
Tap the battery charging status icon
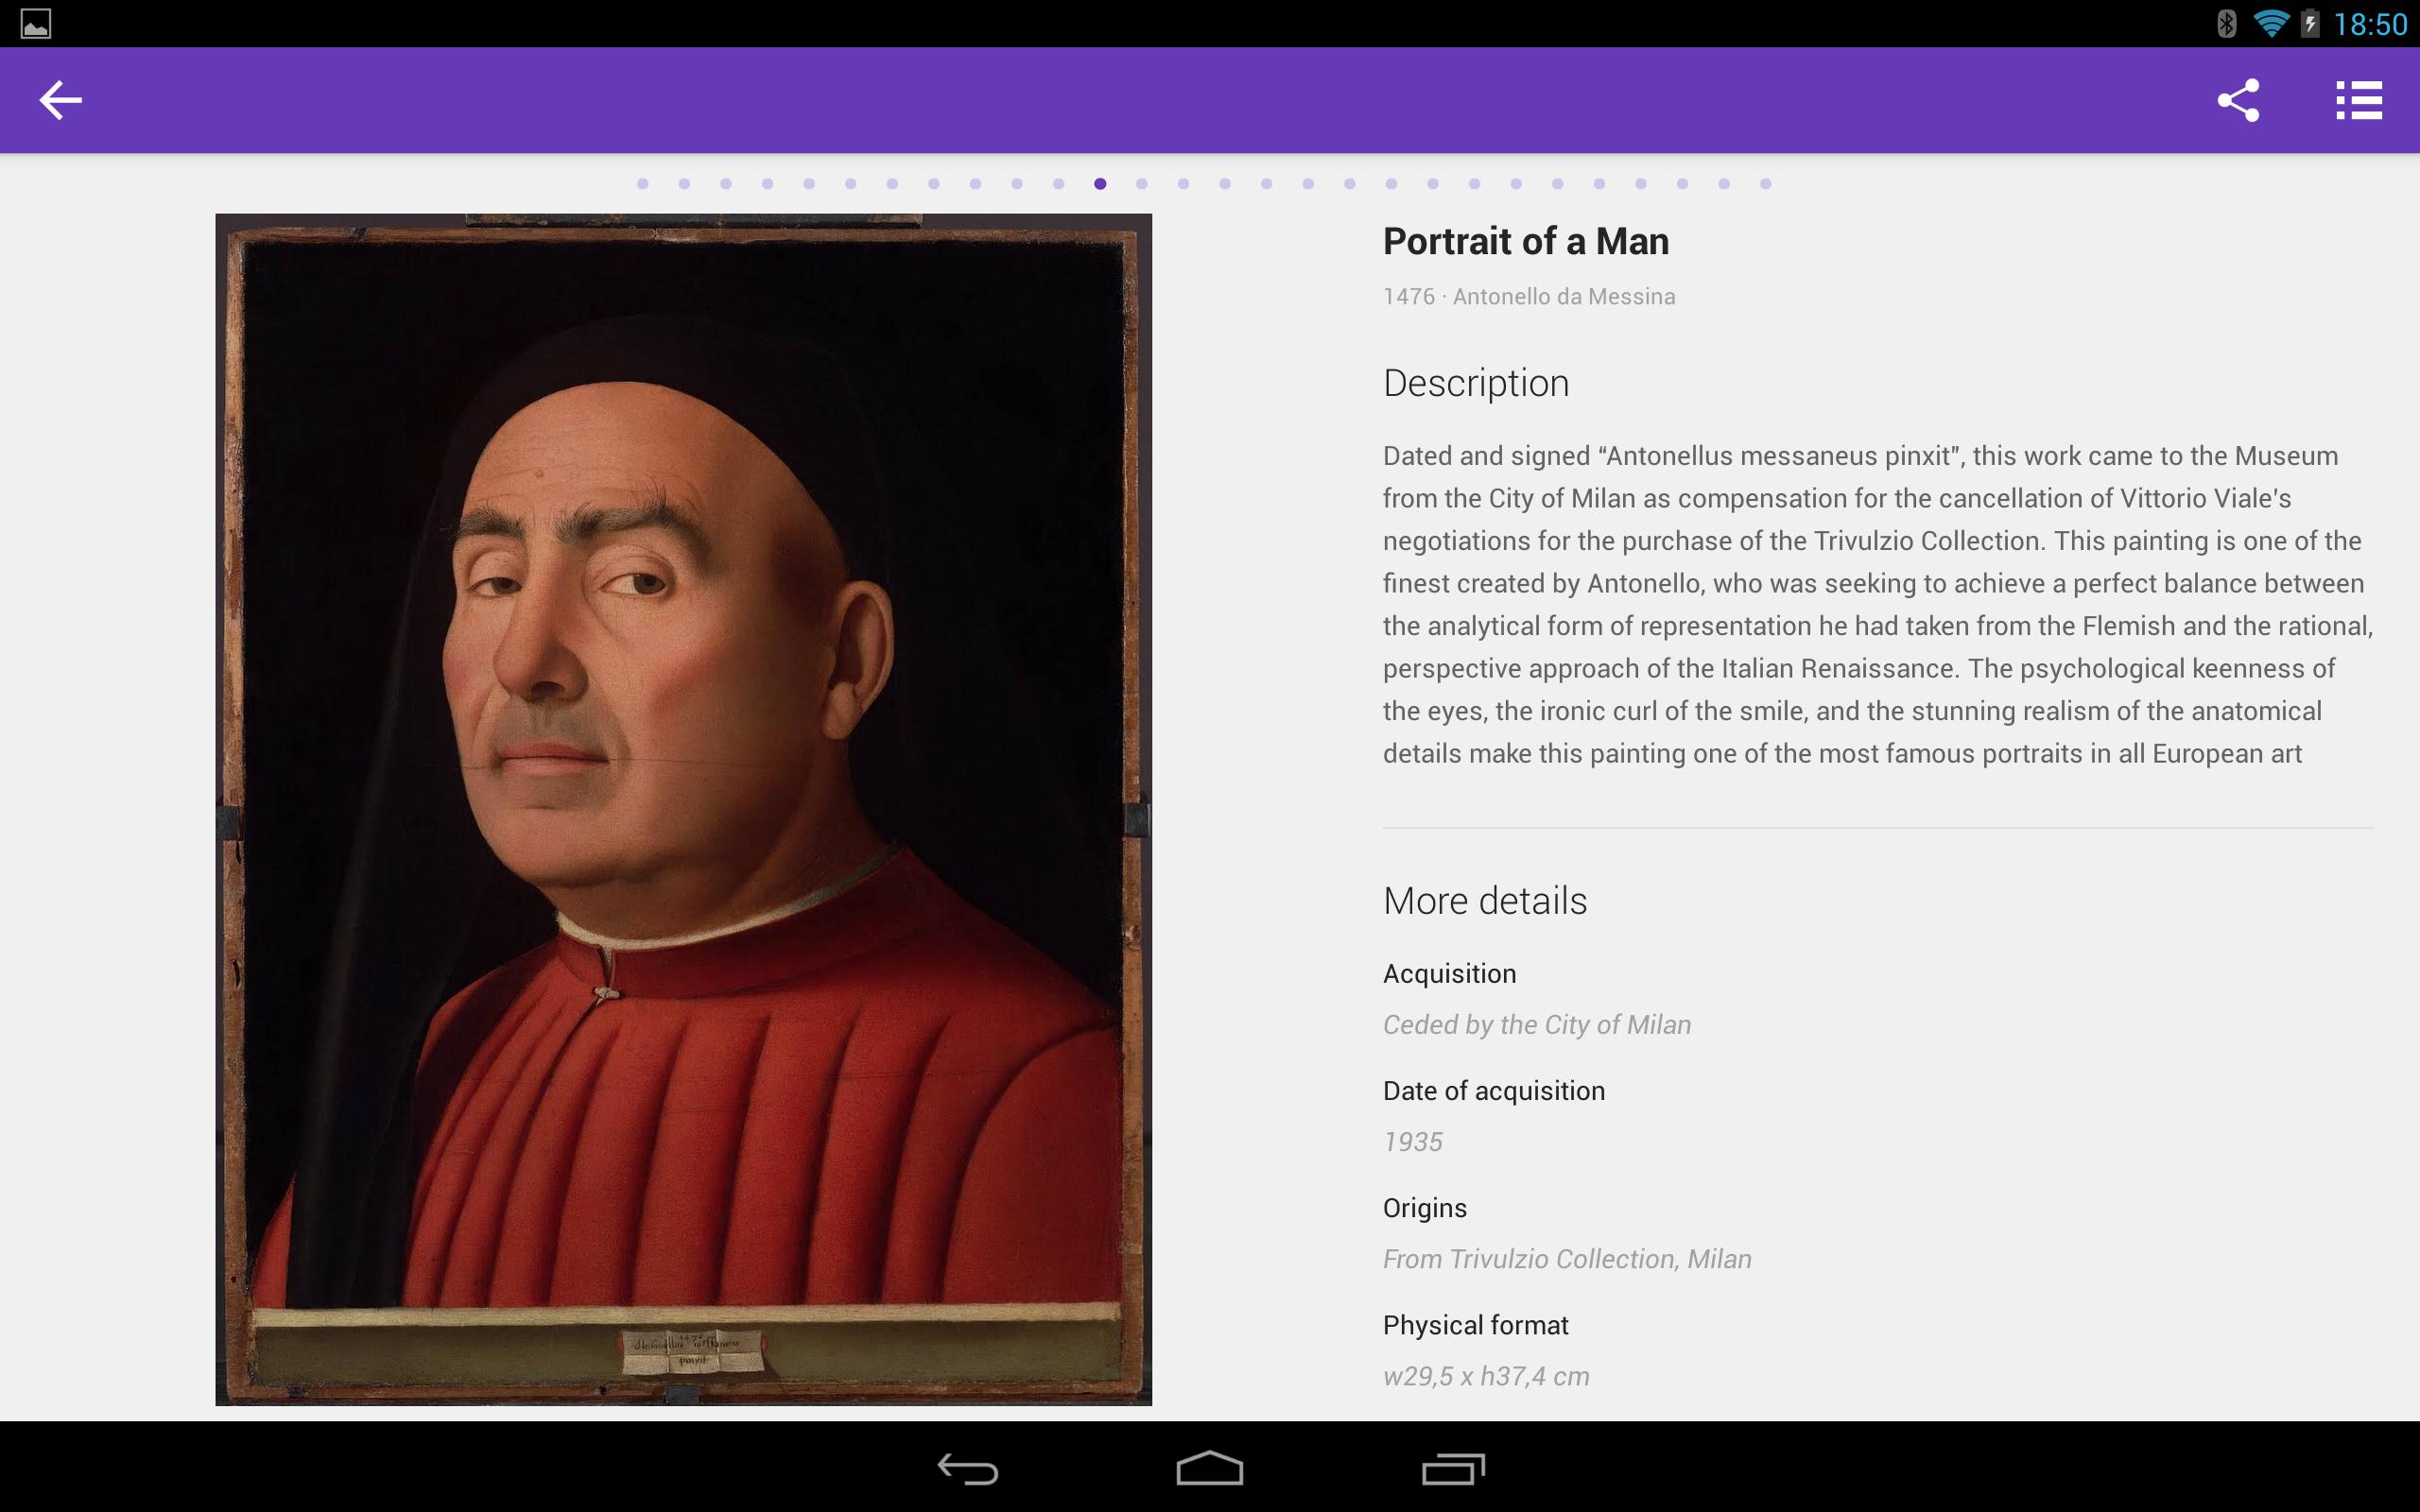2309,23
